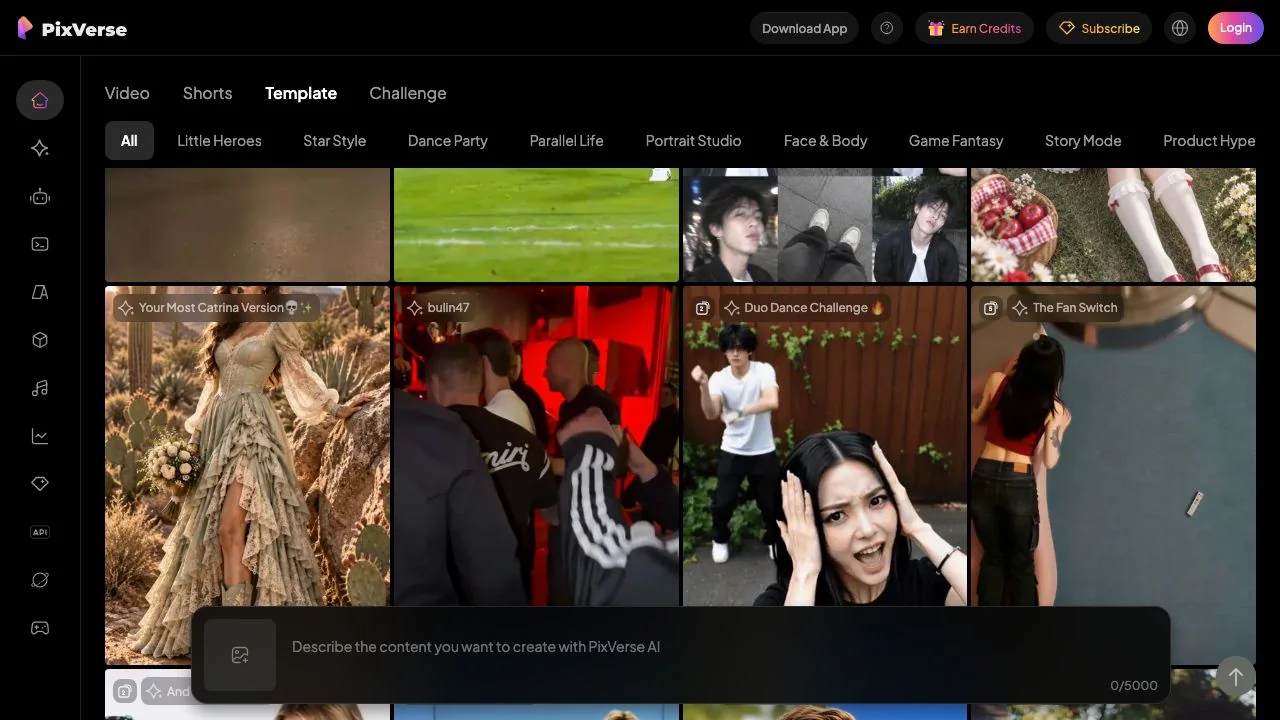Open the Game Fantasy category

click(x=956, y=141)
